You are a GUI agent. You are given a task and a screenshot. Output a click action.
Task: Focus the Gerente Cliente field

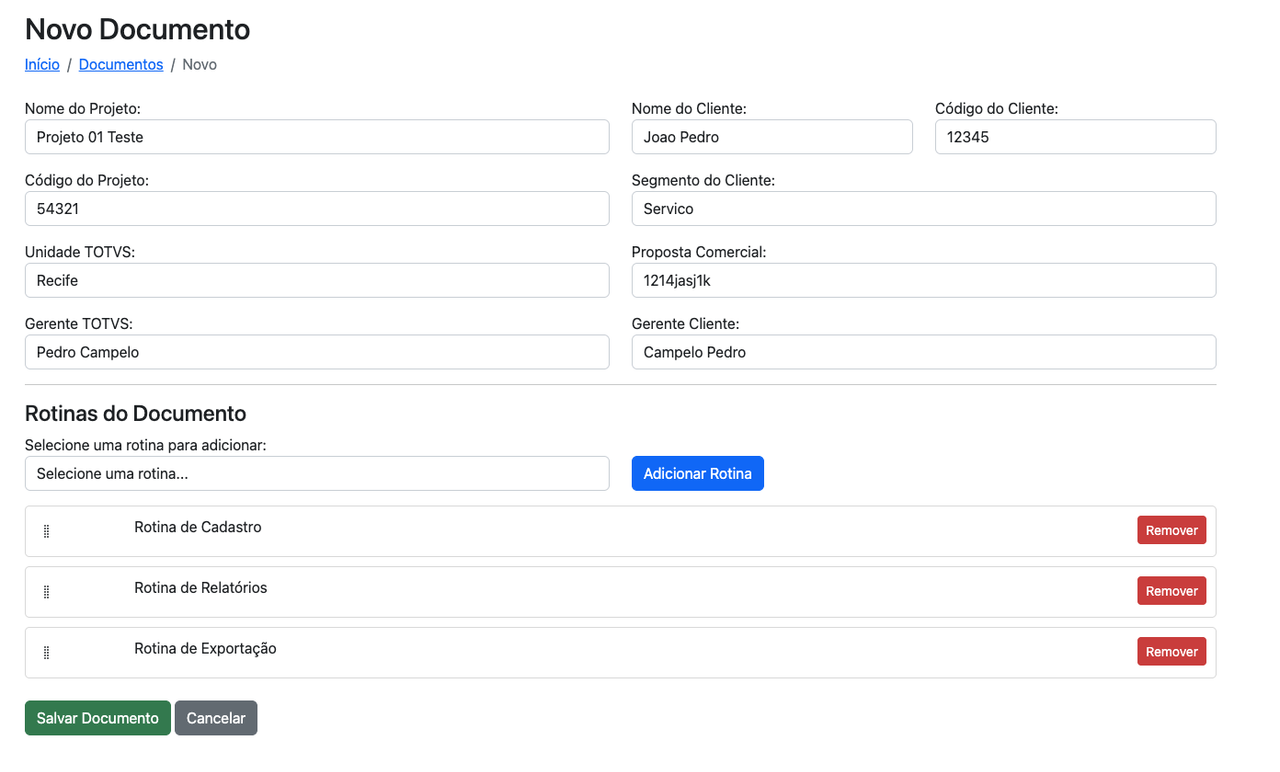pyautogui.click(x=924, y=352)
